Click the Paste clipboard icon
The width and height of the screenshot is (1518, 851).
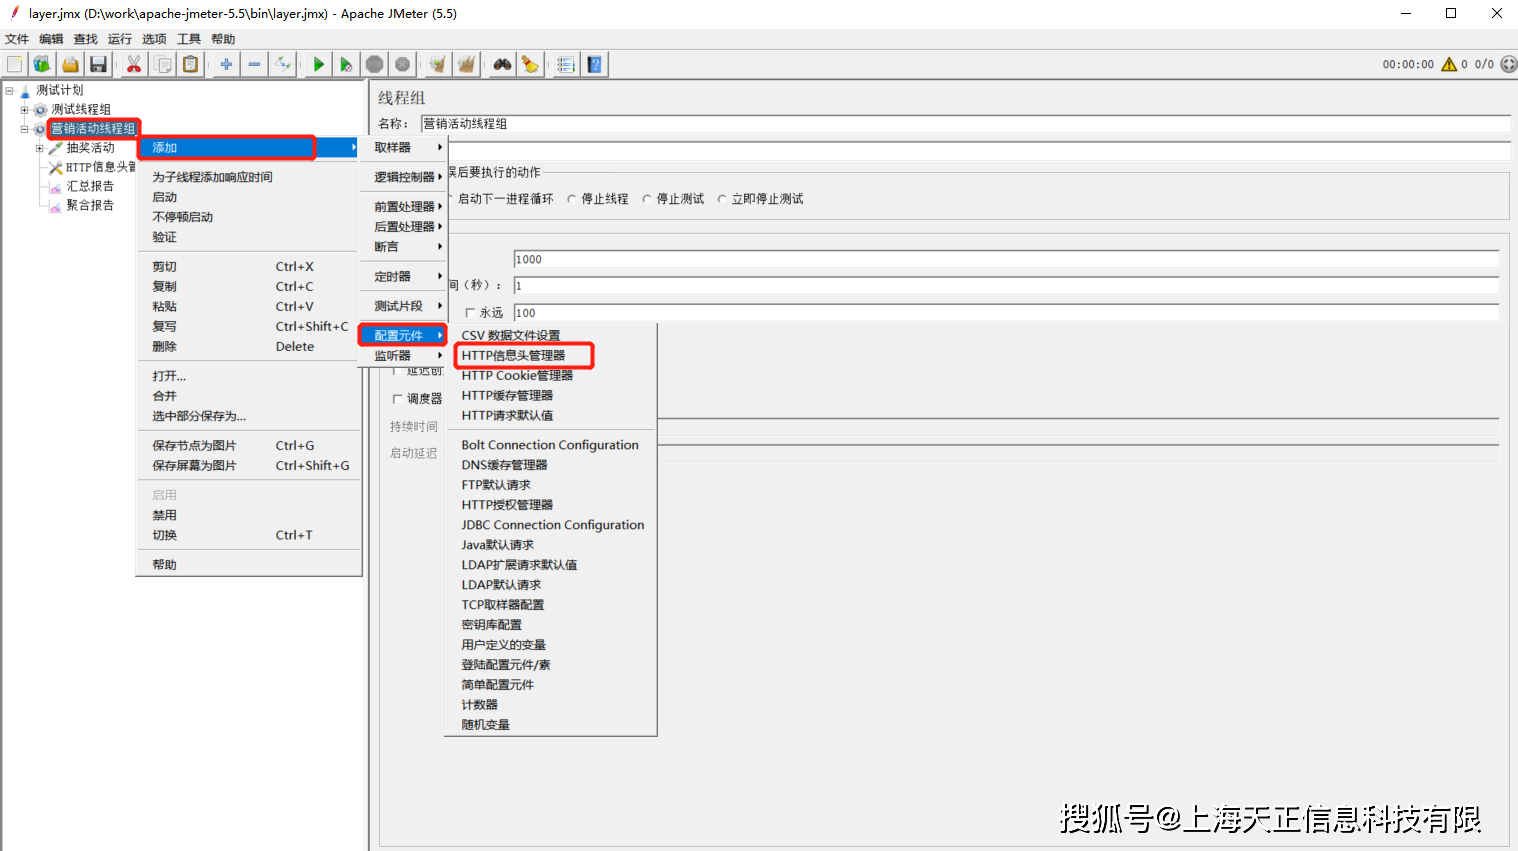[x=190, y=64]
